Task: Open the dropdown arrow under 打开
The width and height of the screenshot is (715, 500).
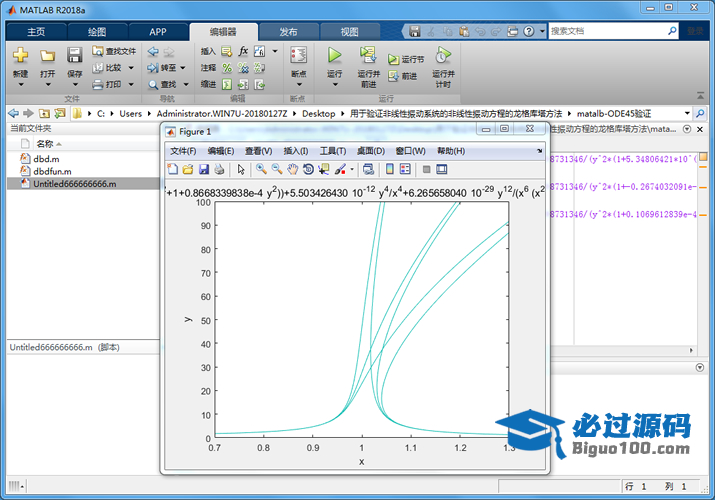Action: (x=47, y=85)
